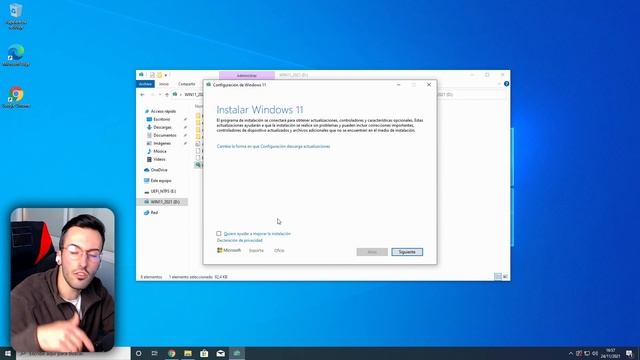Switch Explorer to large icons view using the status bar icon
This screenshot has width=640, height=360.
point(505,277)
